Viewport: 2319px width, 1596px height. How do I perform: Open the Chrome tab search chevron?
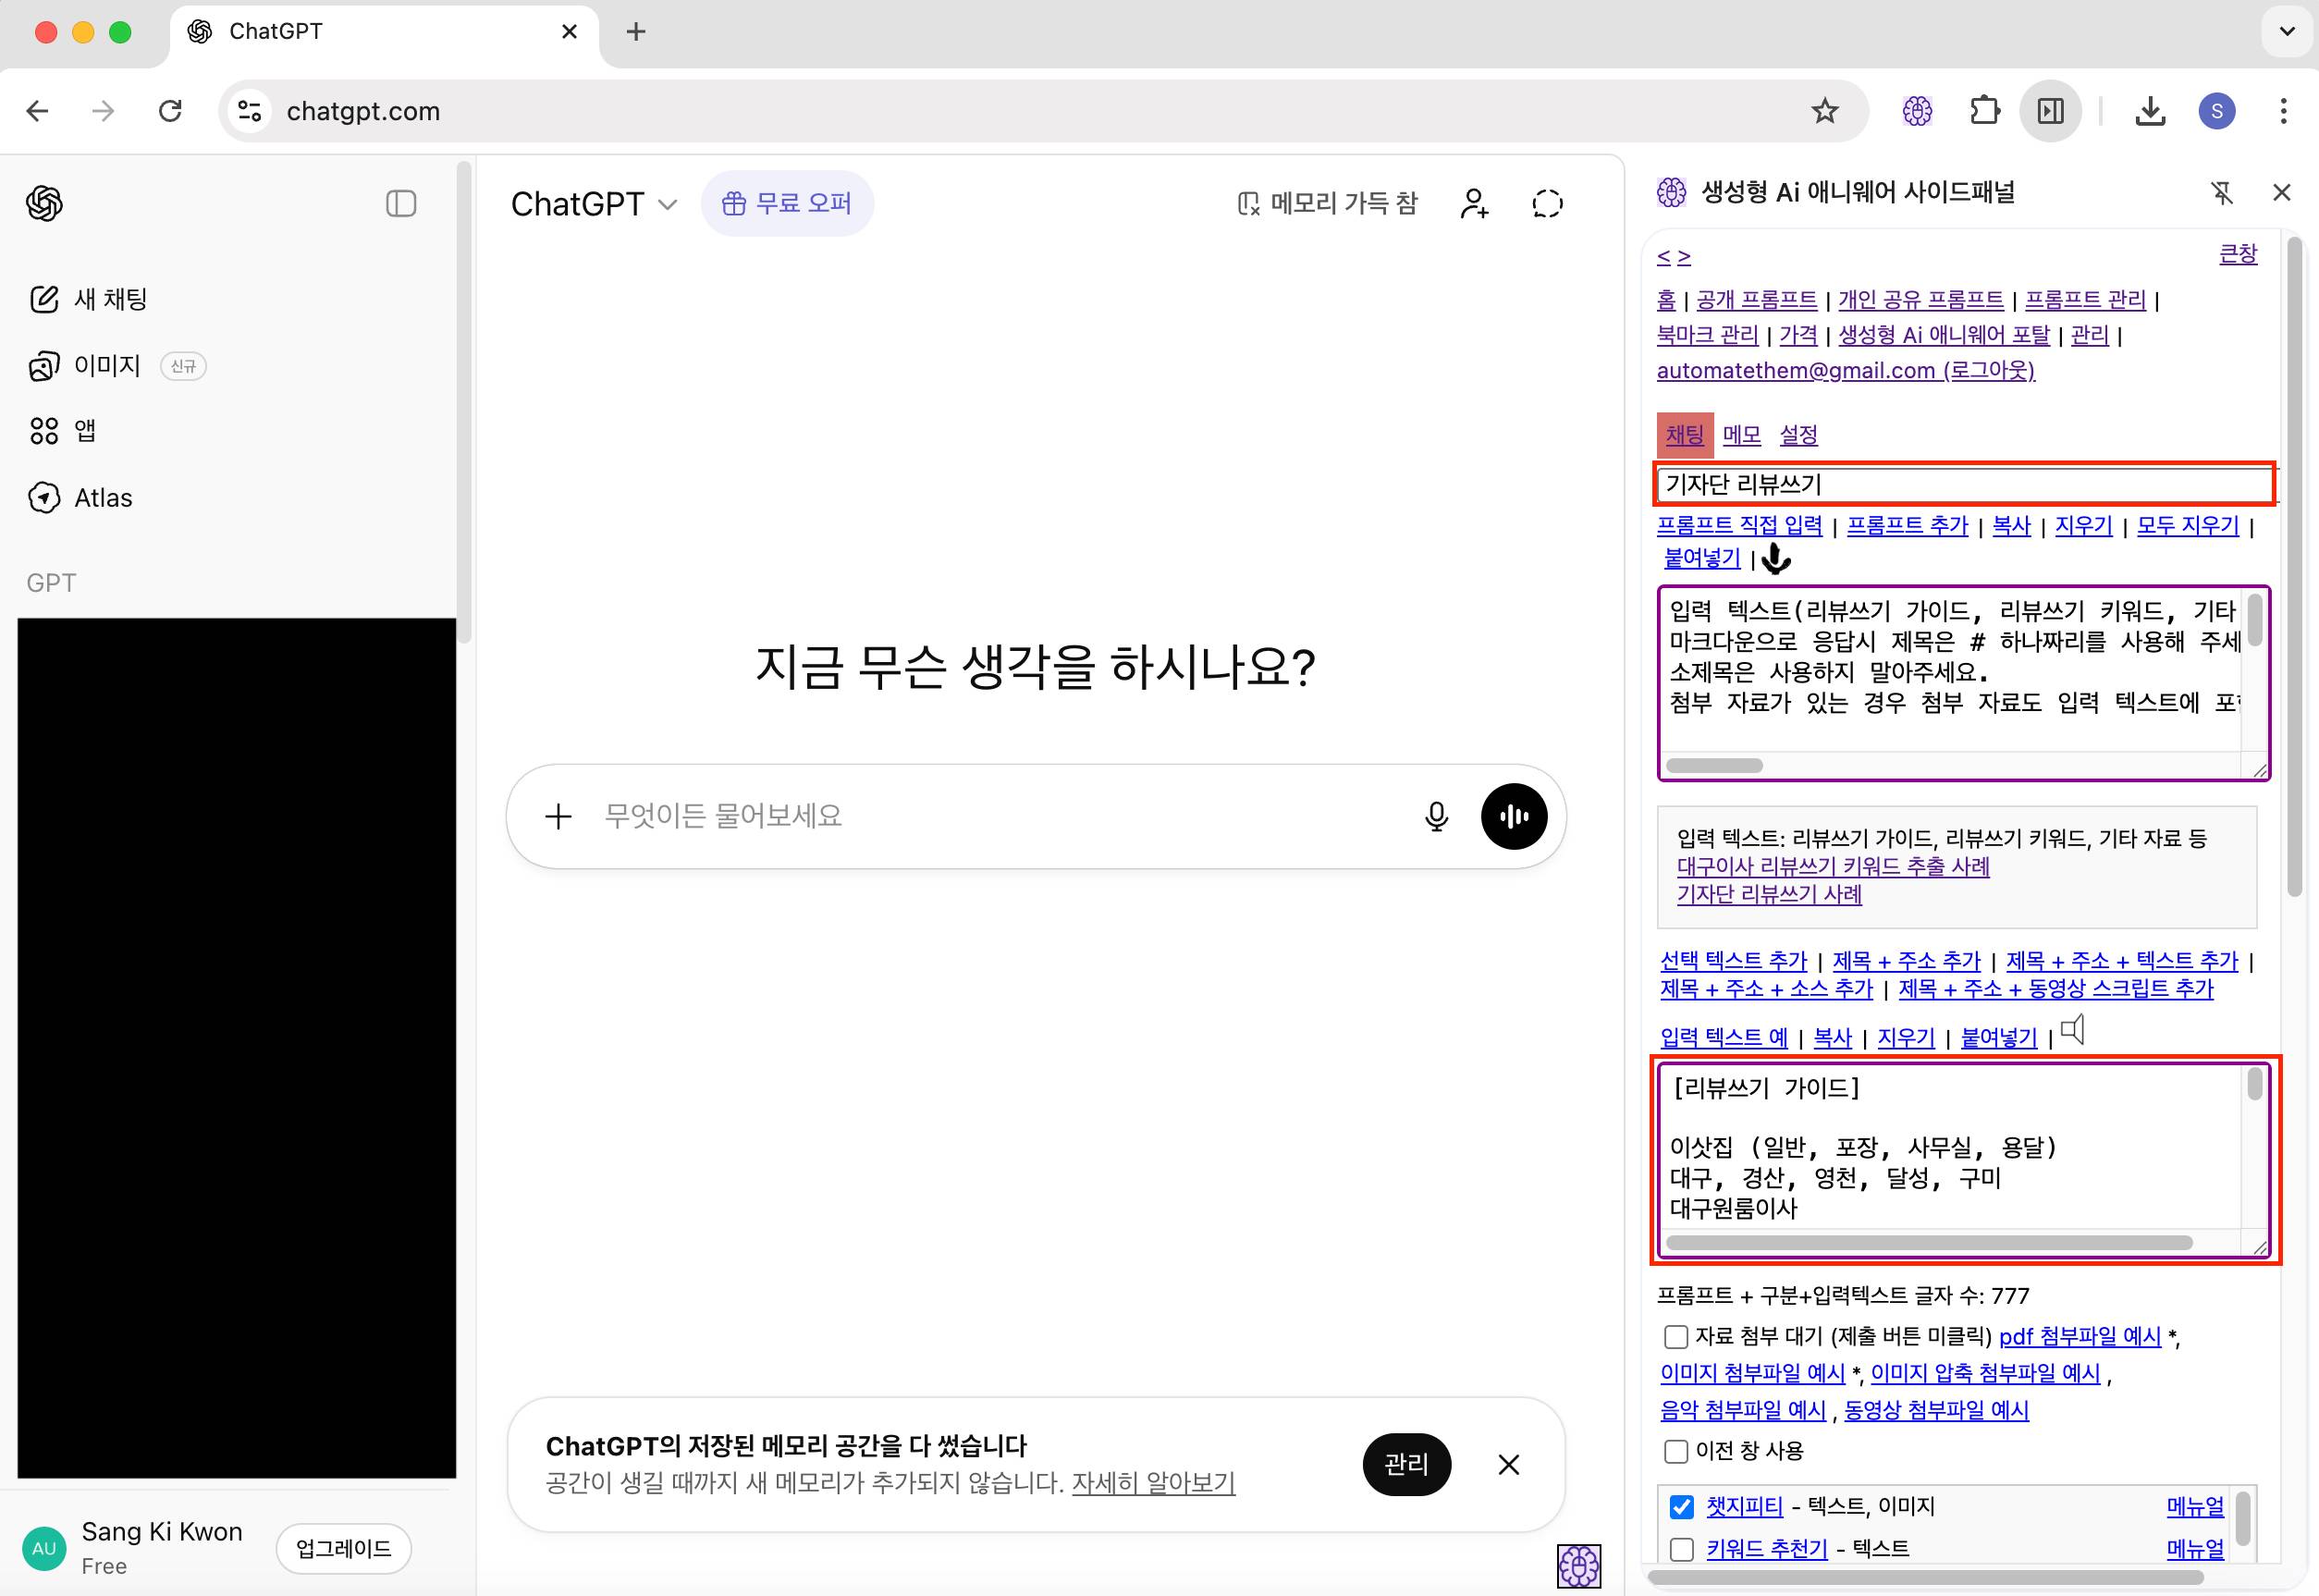click(2286, 31)
